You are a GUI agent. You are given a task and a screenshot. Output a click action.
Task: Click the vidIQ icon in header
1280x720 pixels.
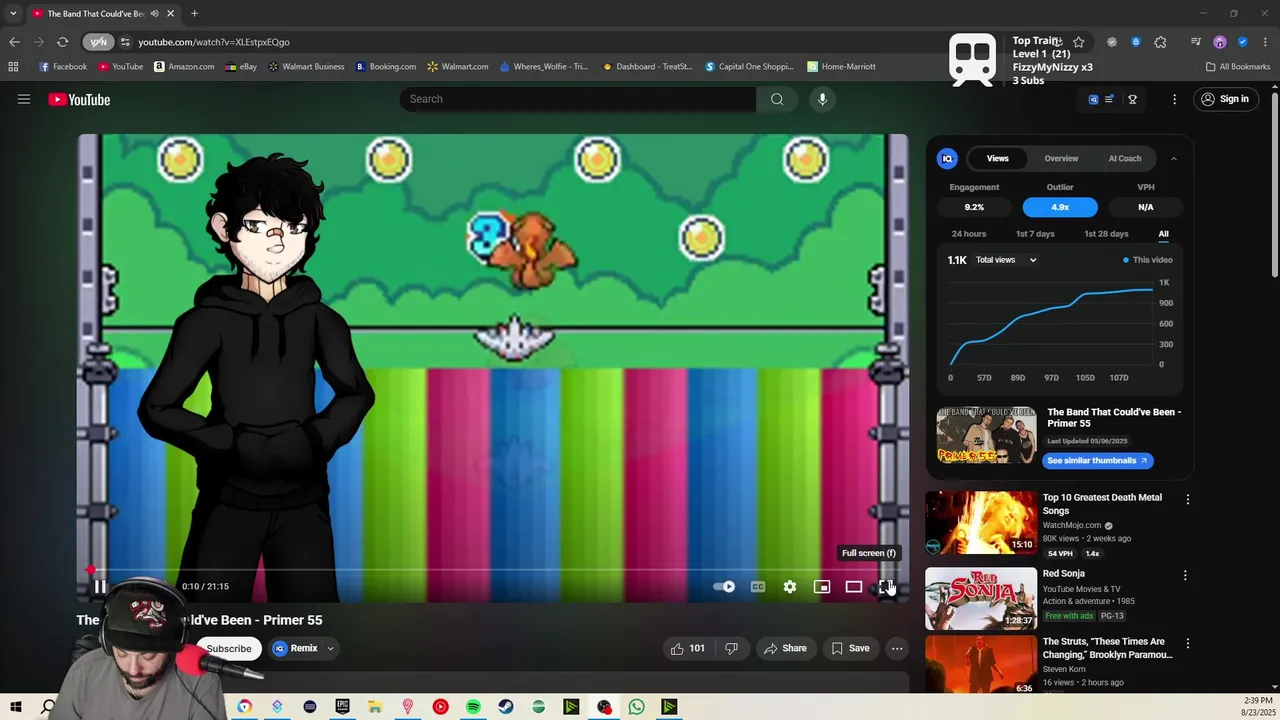tap(1093, 99)
